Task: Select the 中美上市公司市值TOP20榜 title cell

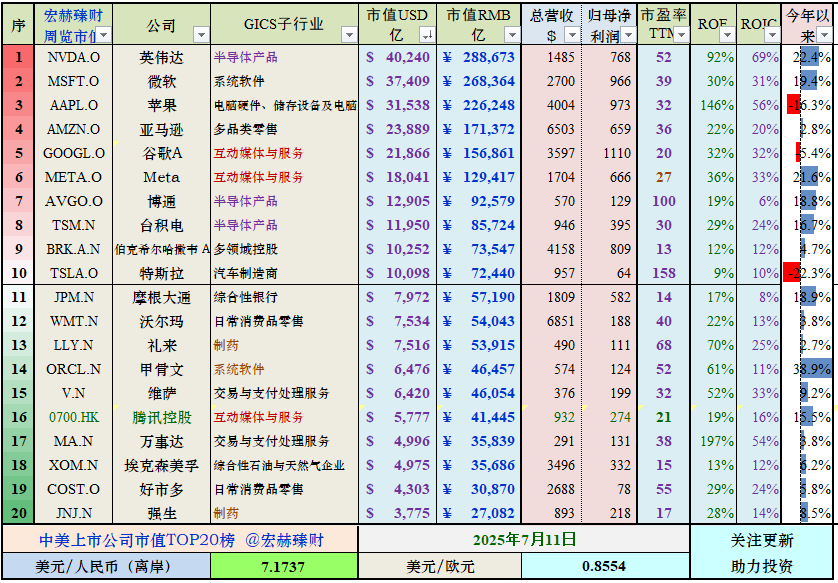Action: [x=180, y=540]
